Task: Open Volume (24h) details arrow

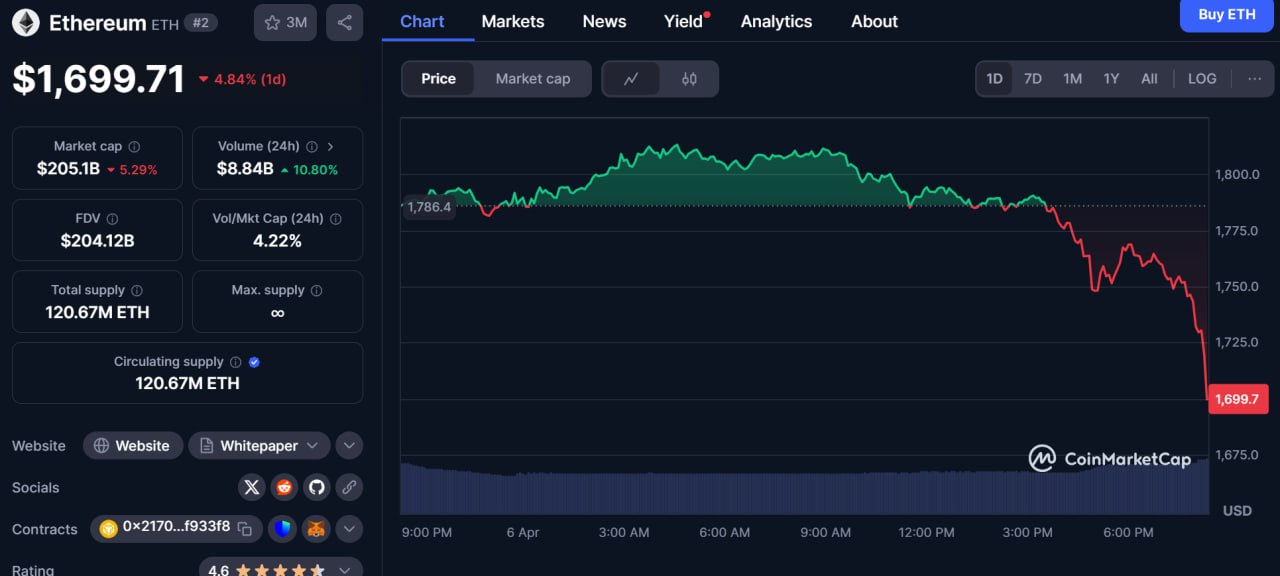Action: pos(331,147)
